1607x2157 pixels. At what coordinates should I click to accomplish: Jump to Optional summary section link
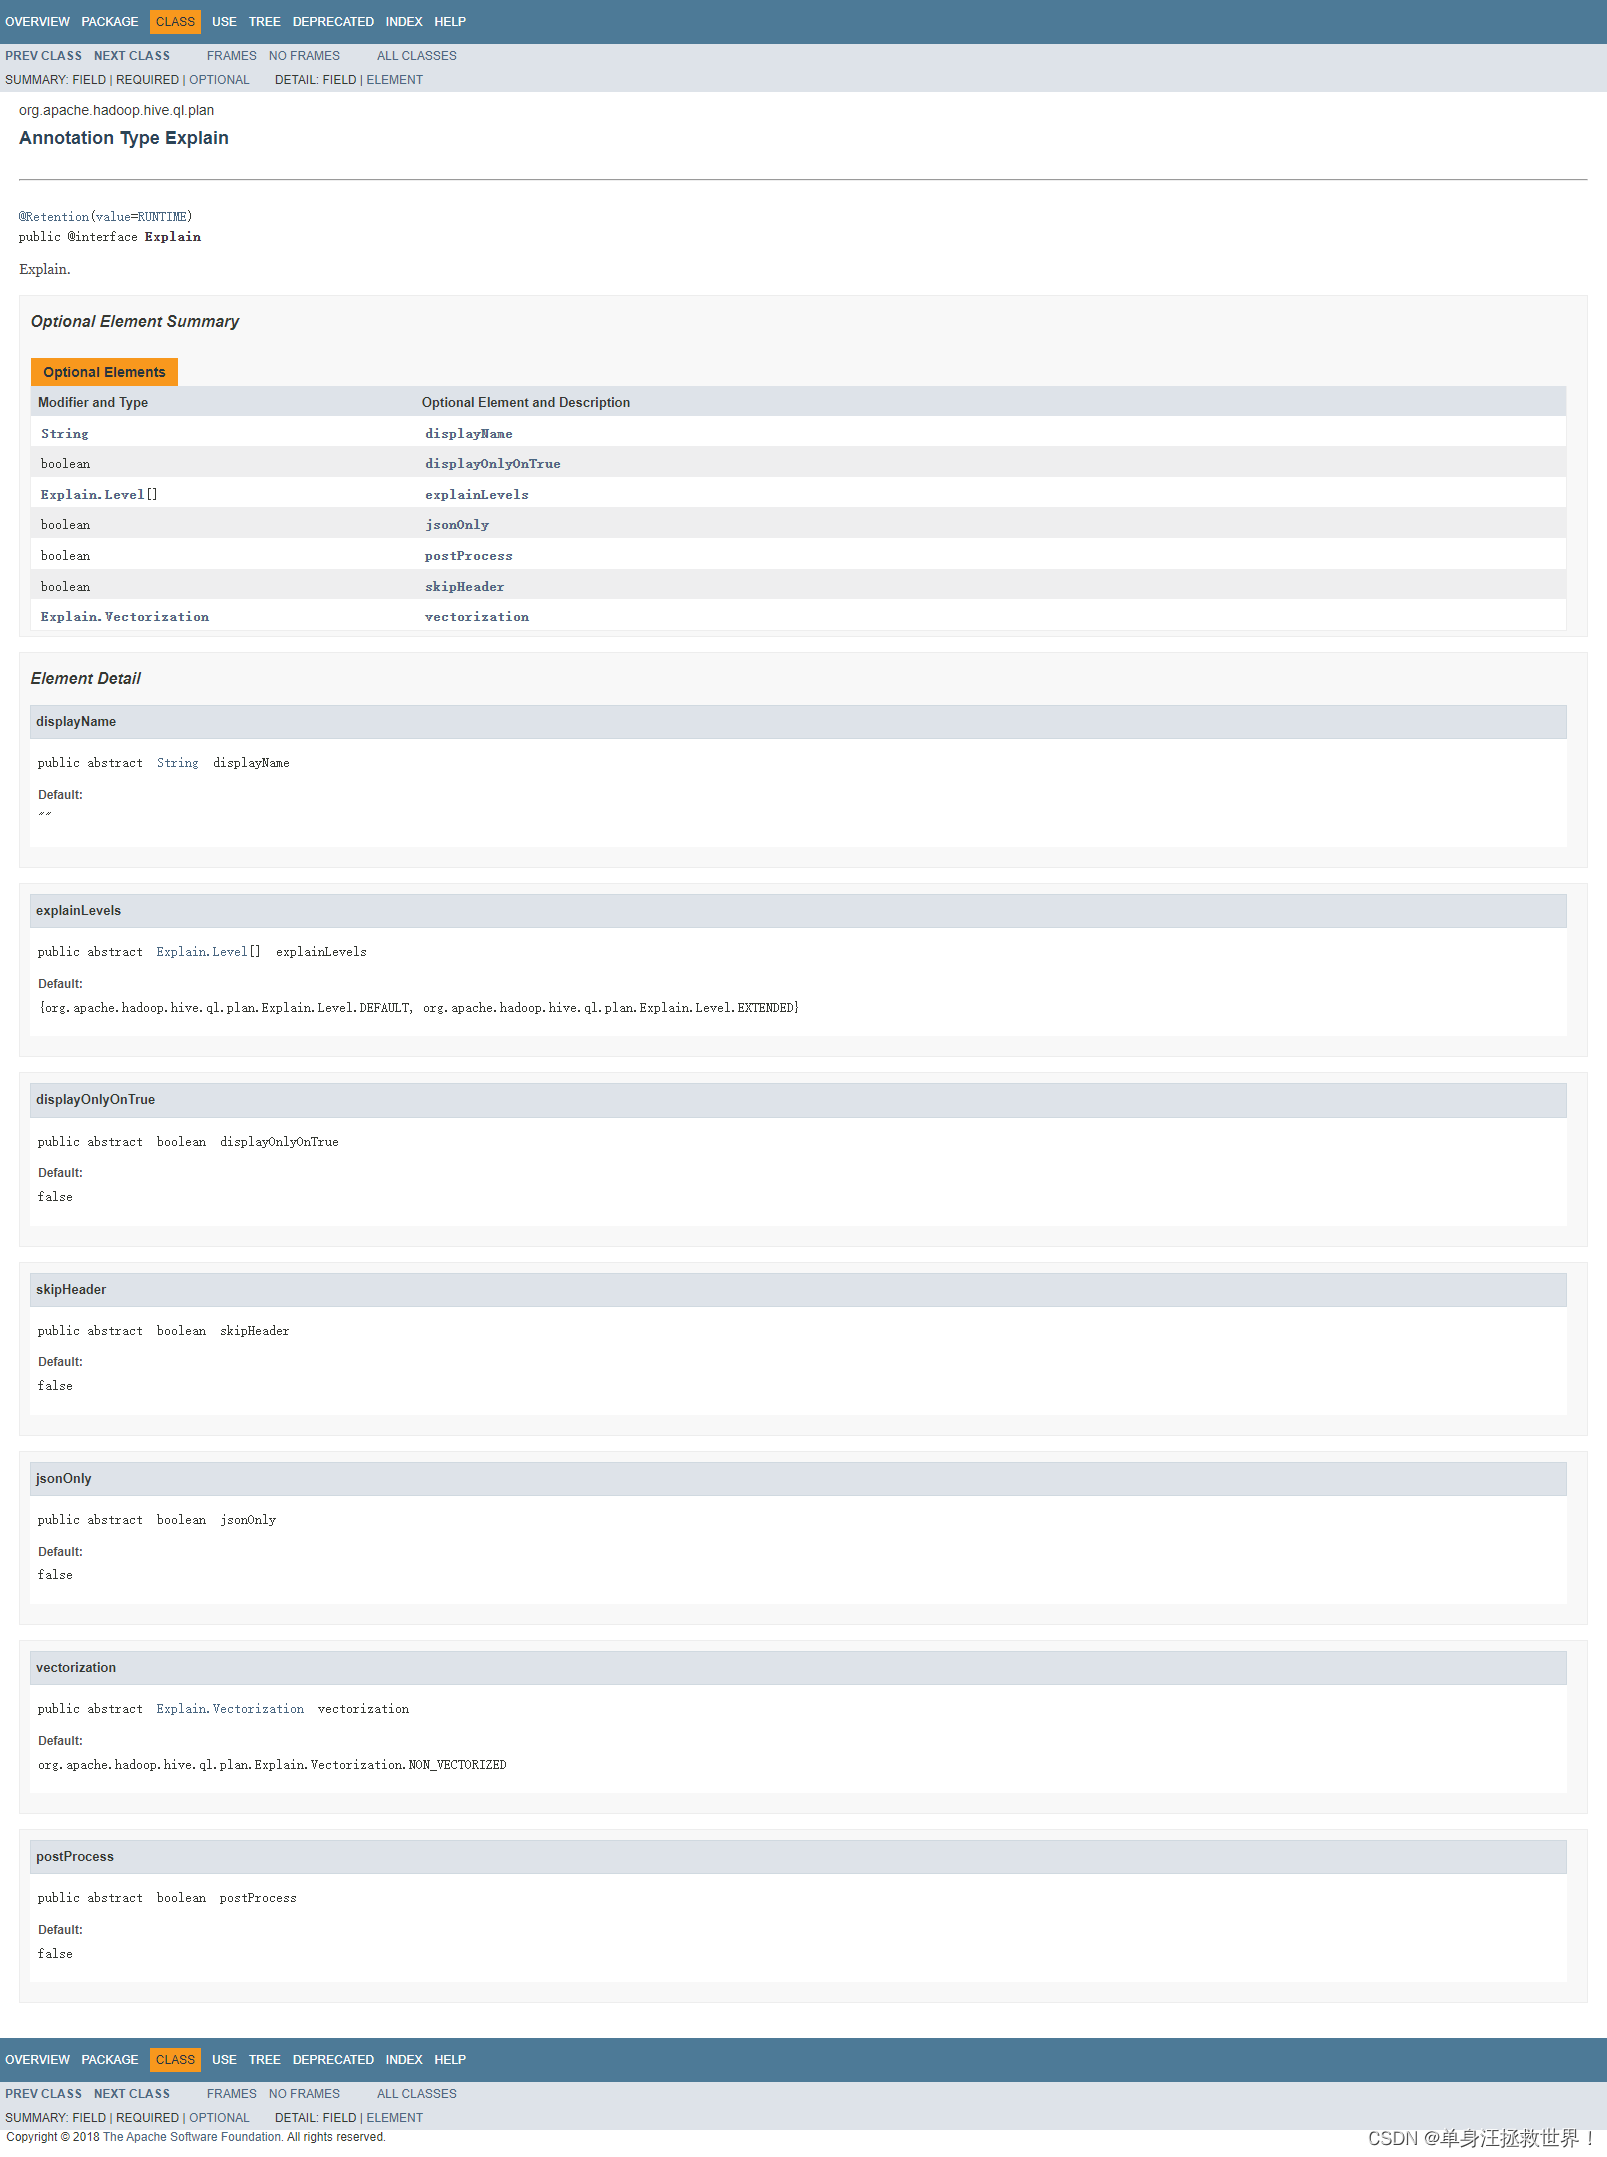219,80
